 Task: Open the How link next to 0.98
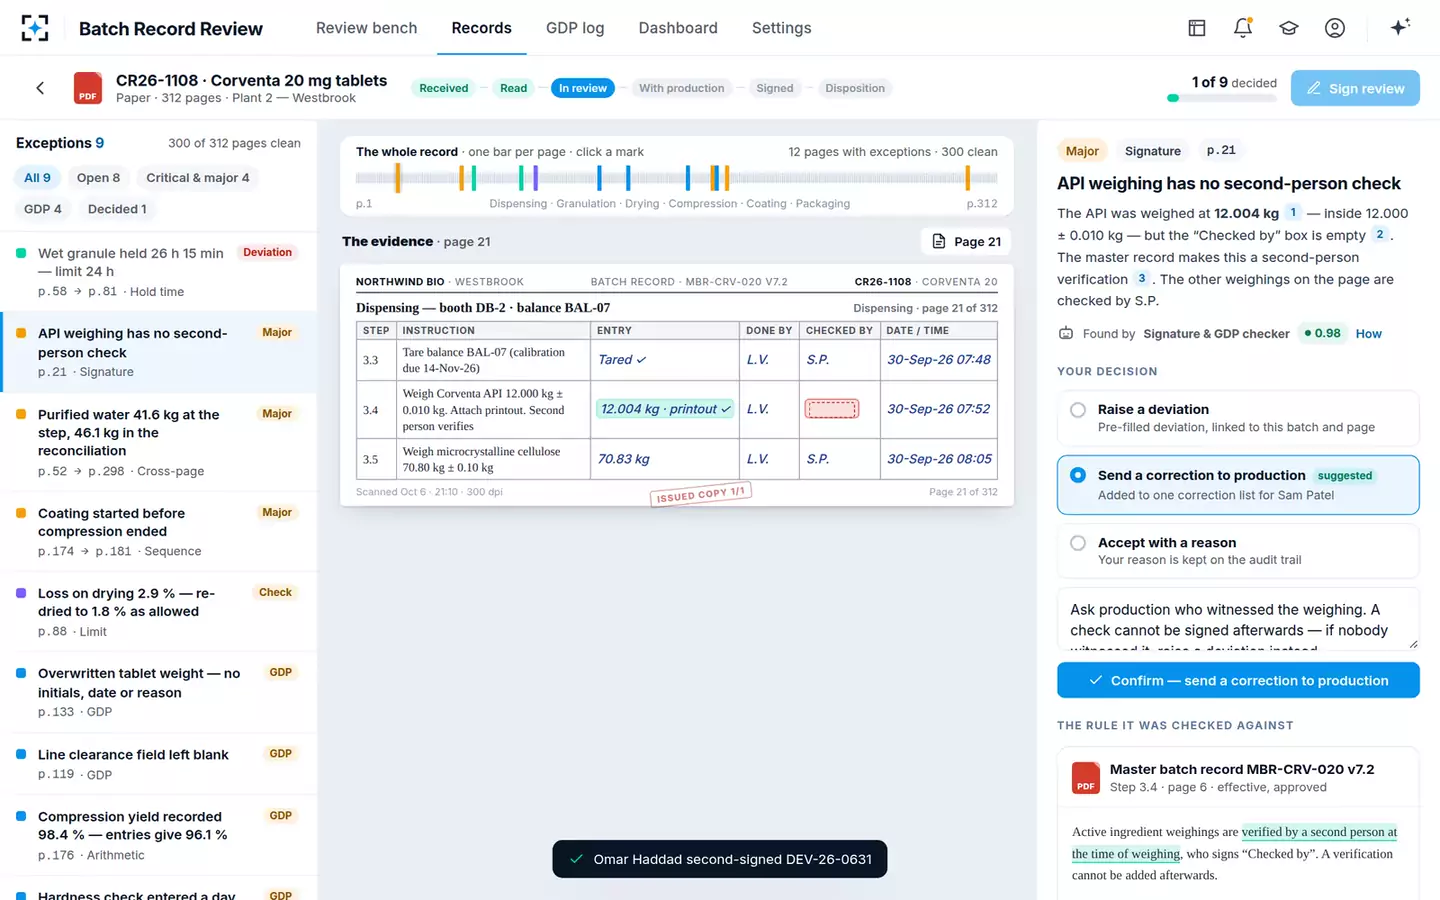pos(1369,334)
